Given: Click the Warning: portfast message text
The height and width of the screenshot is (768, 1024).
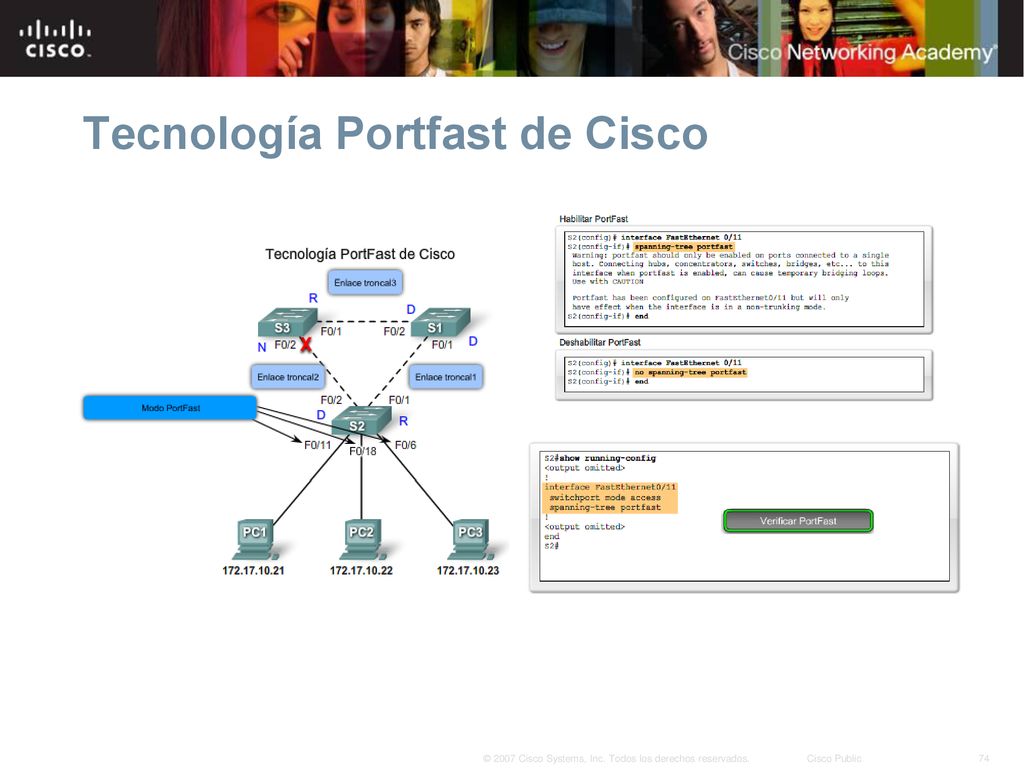Looking at the screenshot, I should 730,268.
